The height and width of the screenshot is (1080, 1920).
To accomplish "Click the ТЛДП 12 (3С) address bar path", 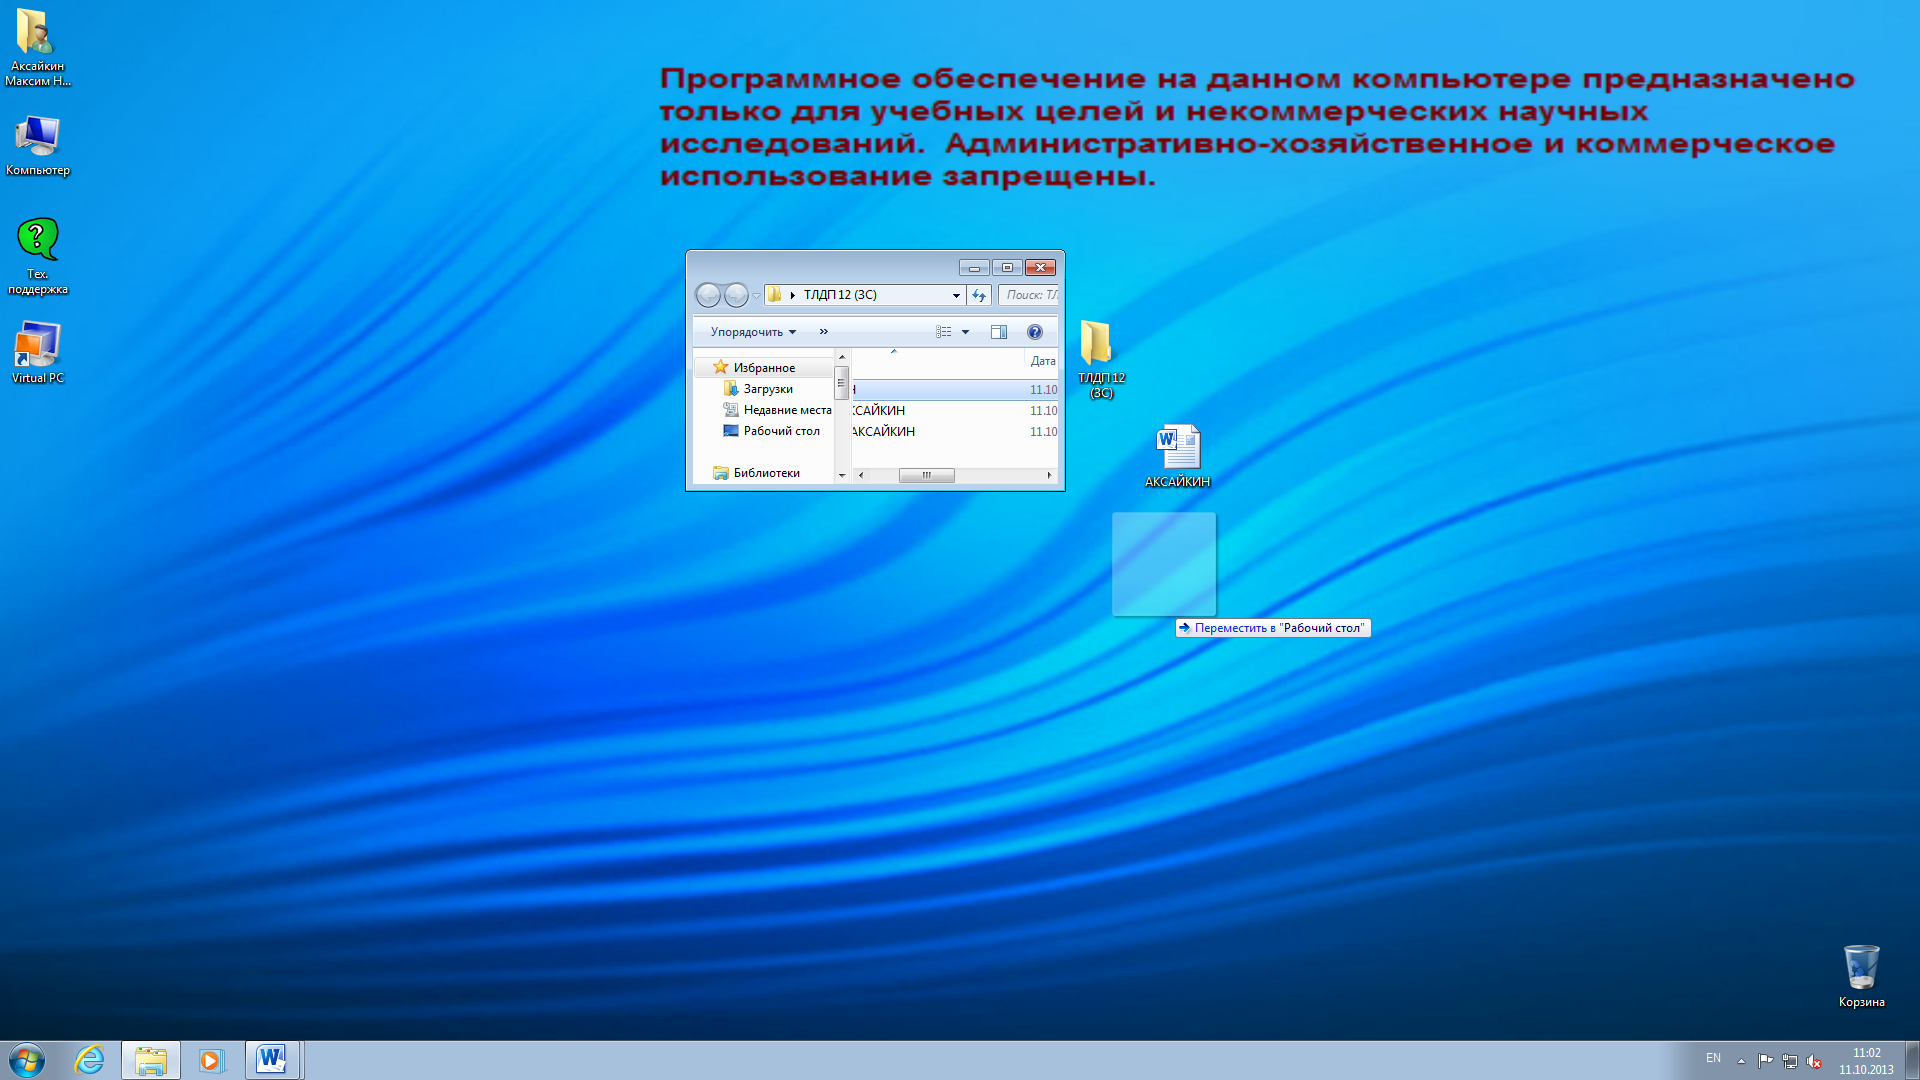I will (x=840, y=295).
